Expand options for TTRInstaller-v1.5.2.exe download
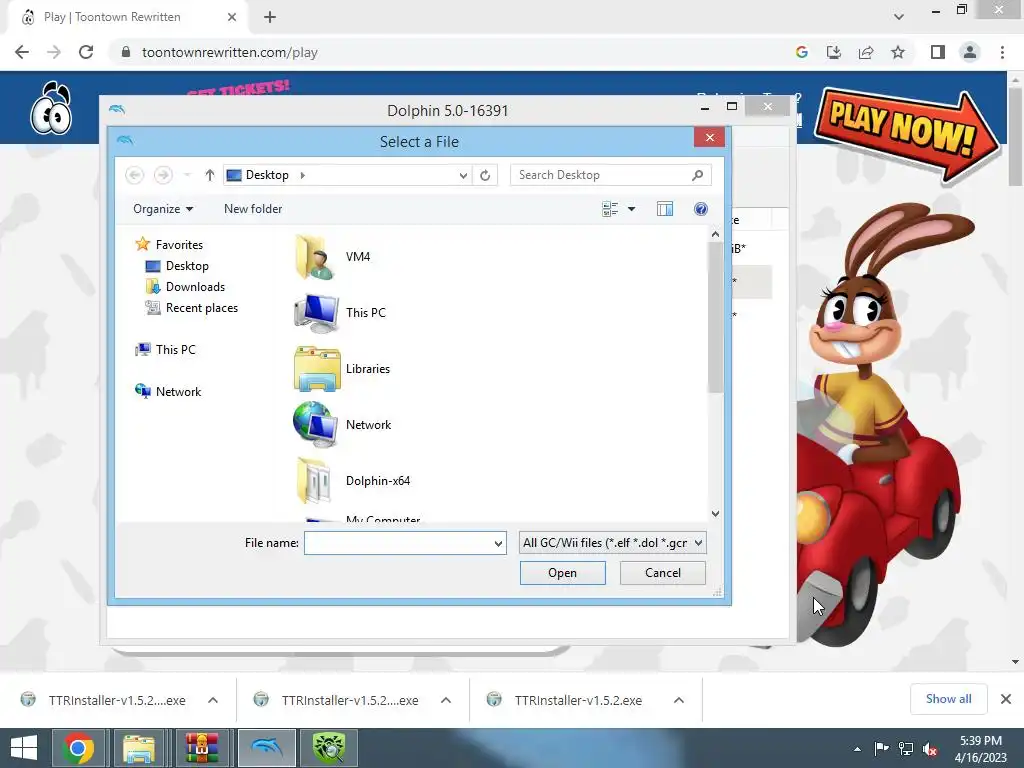 pyautogui.click(x=679, y=700)
